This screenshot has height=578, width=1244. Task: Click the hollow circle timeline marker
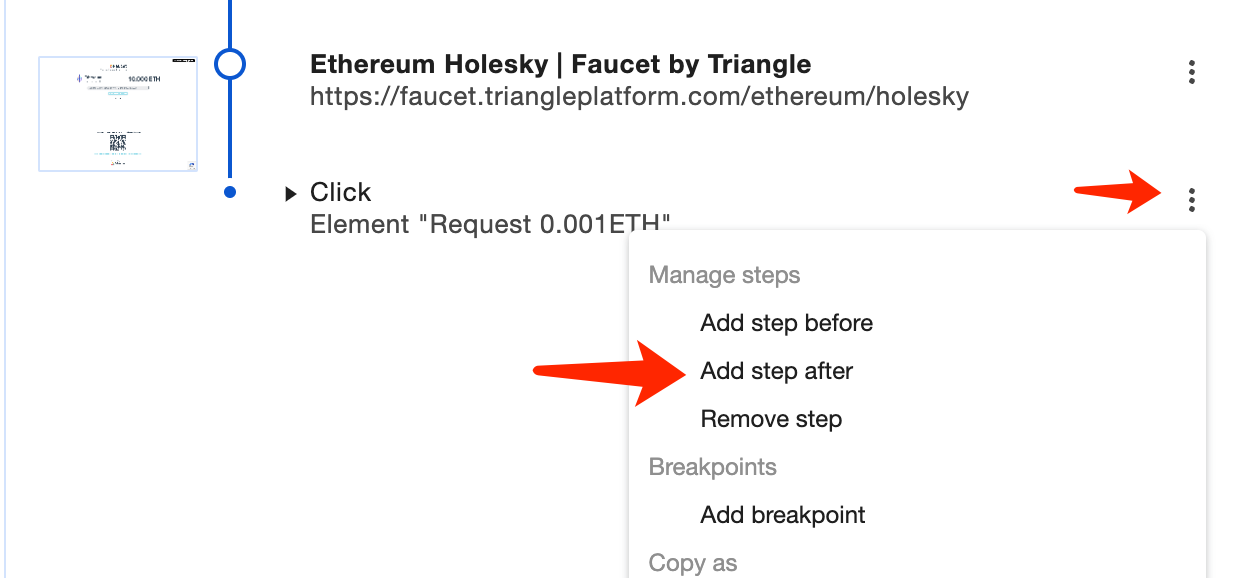click(230, 66)
